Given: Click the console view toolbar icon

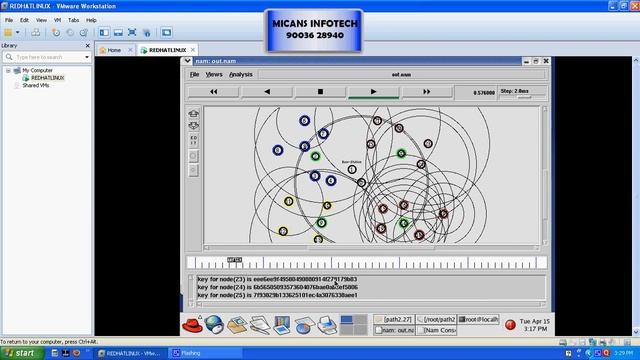Looking at the screenshot, I should pos(166,33).
